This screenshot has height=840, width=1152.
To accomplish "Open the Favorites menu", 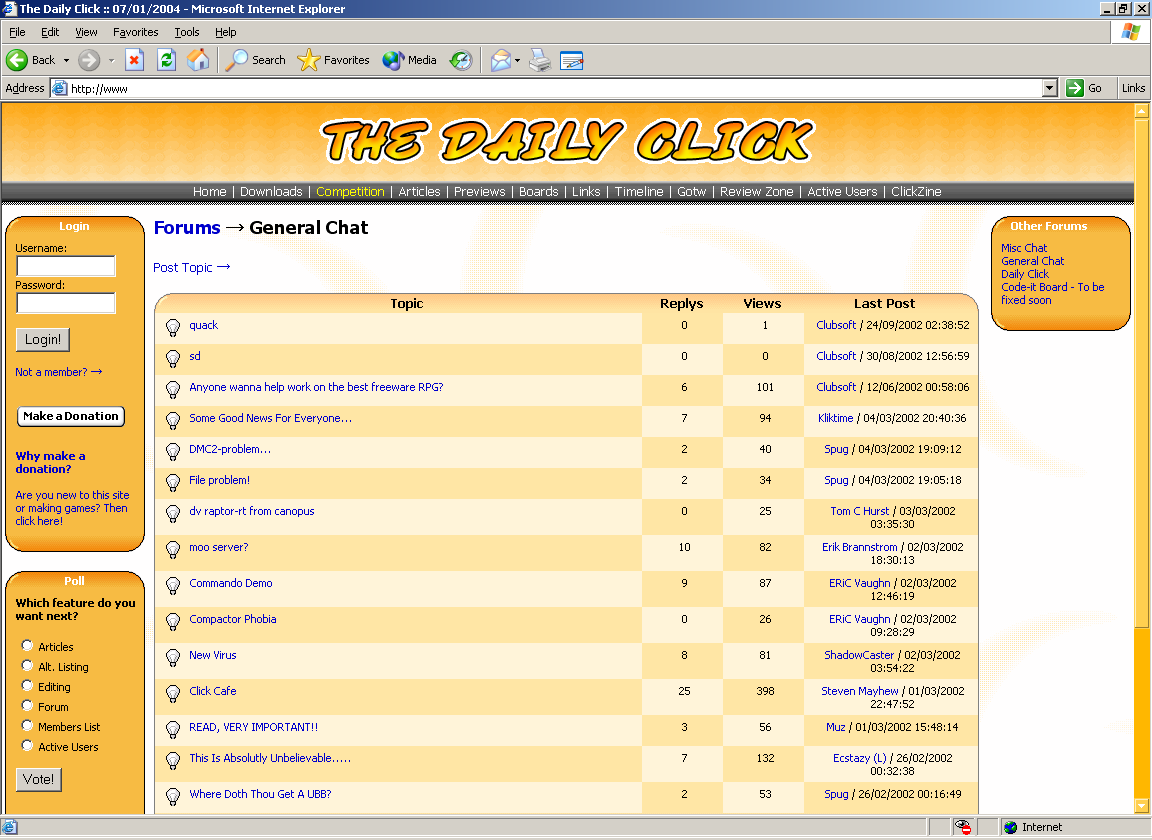I will 135,32.
